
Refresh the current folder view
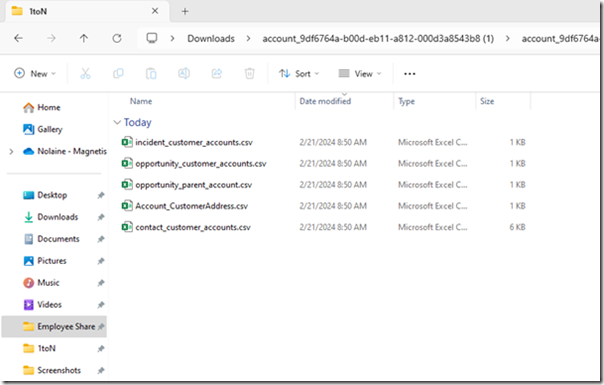click(x=117, y=38)
